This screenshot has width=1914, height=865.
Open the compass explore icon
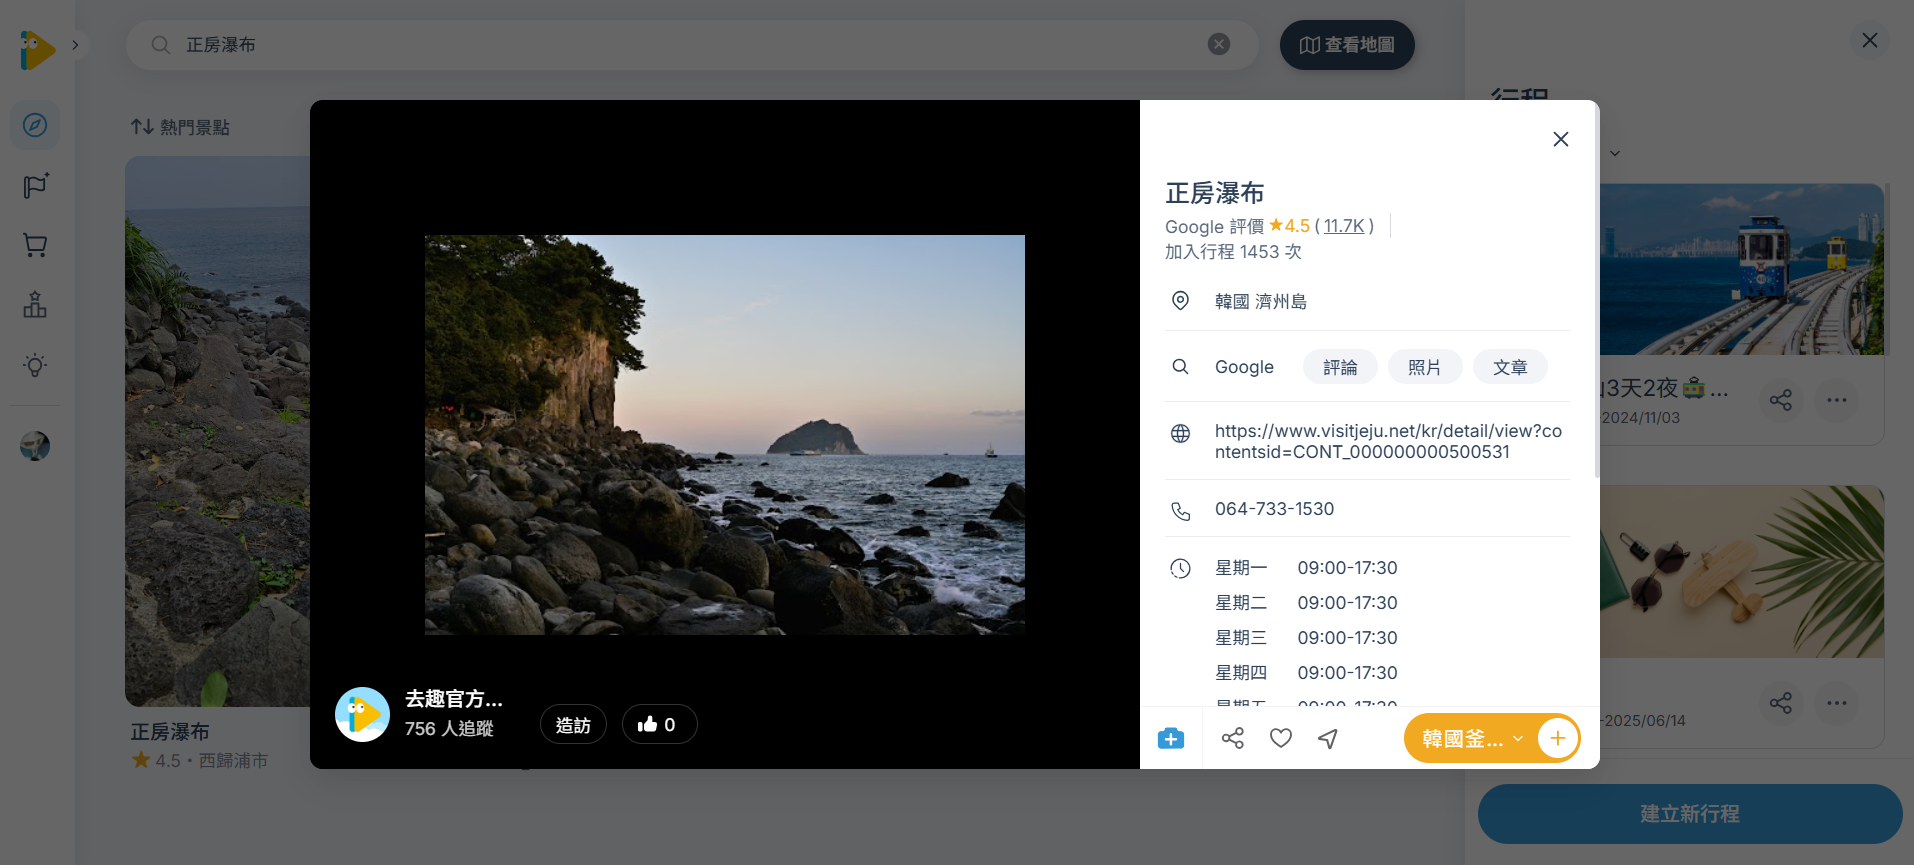tap(35, 125)
